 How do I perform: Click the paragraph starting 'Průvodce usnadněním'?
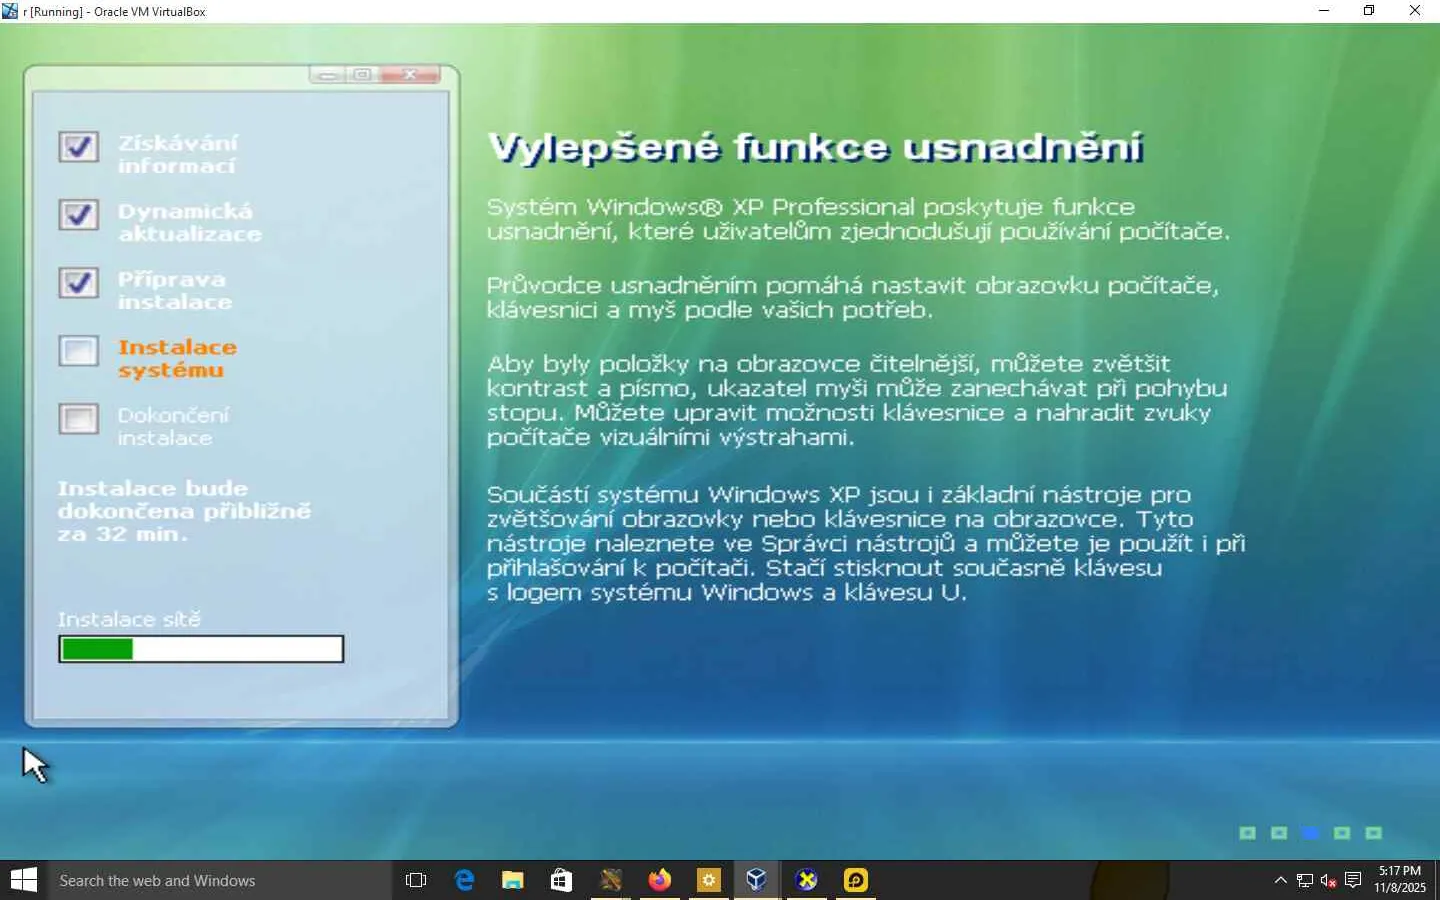coord(853,297)
